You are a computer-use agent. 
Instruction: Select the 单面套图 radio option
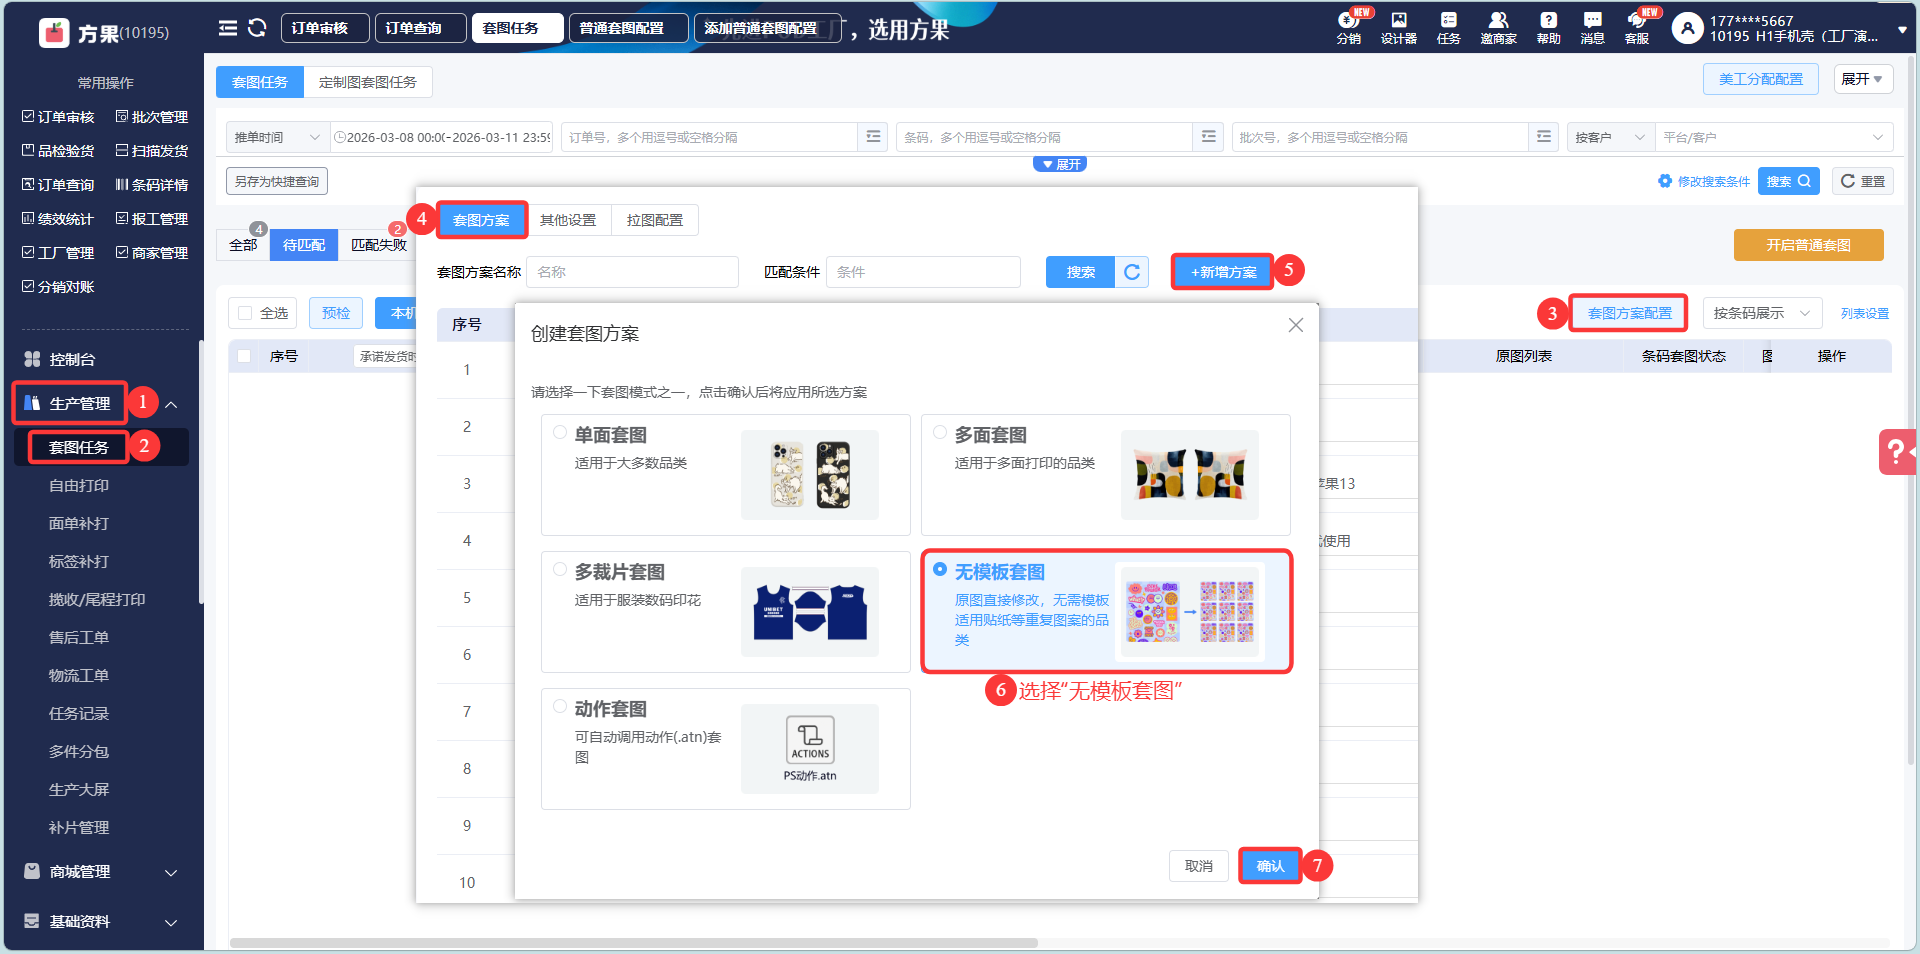pos(560,433)
